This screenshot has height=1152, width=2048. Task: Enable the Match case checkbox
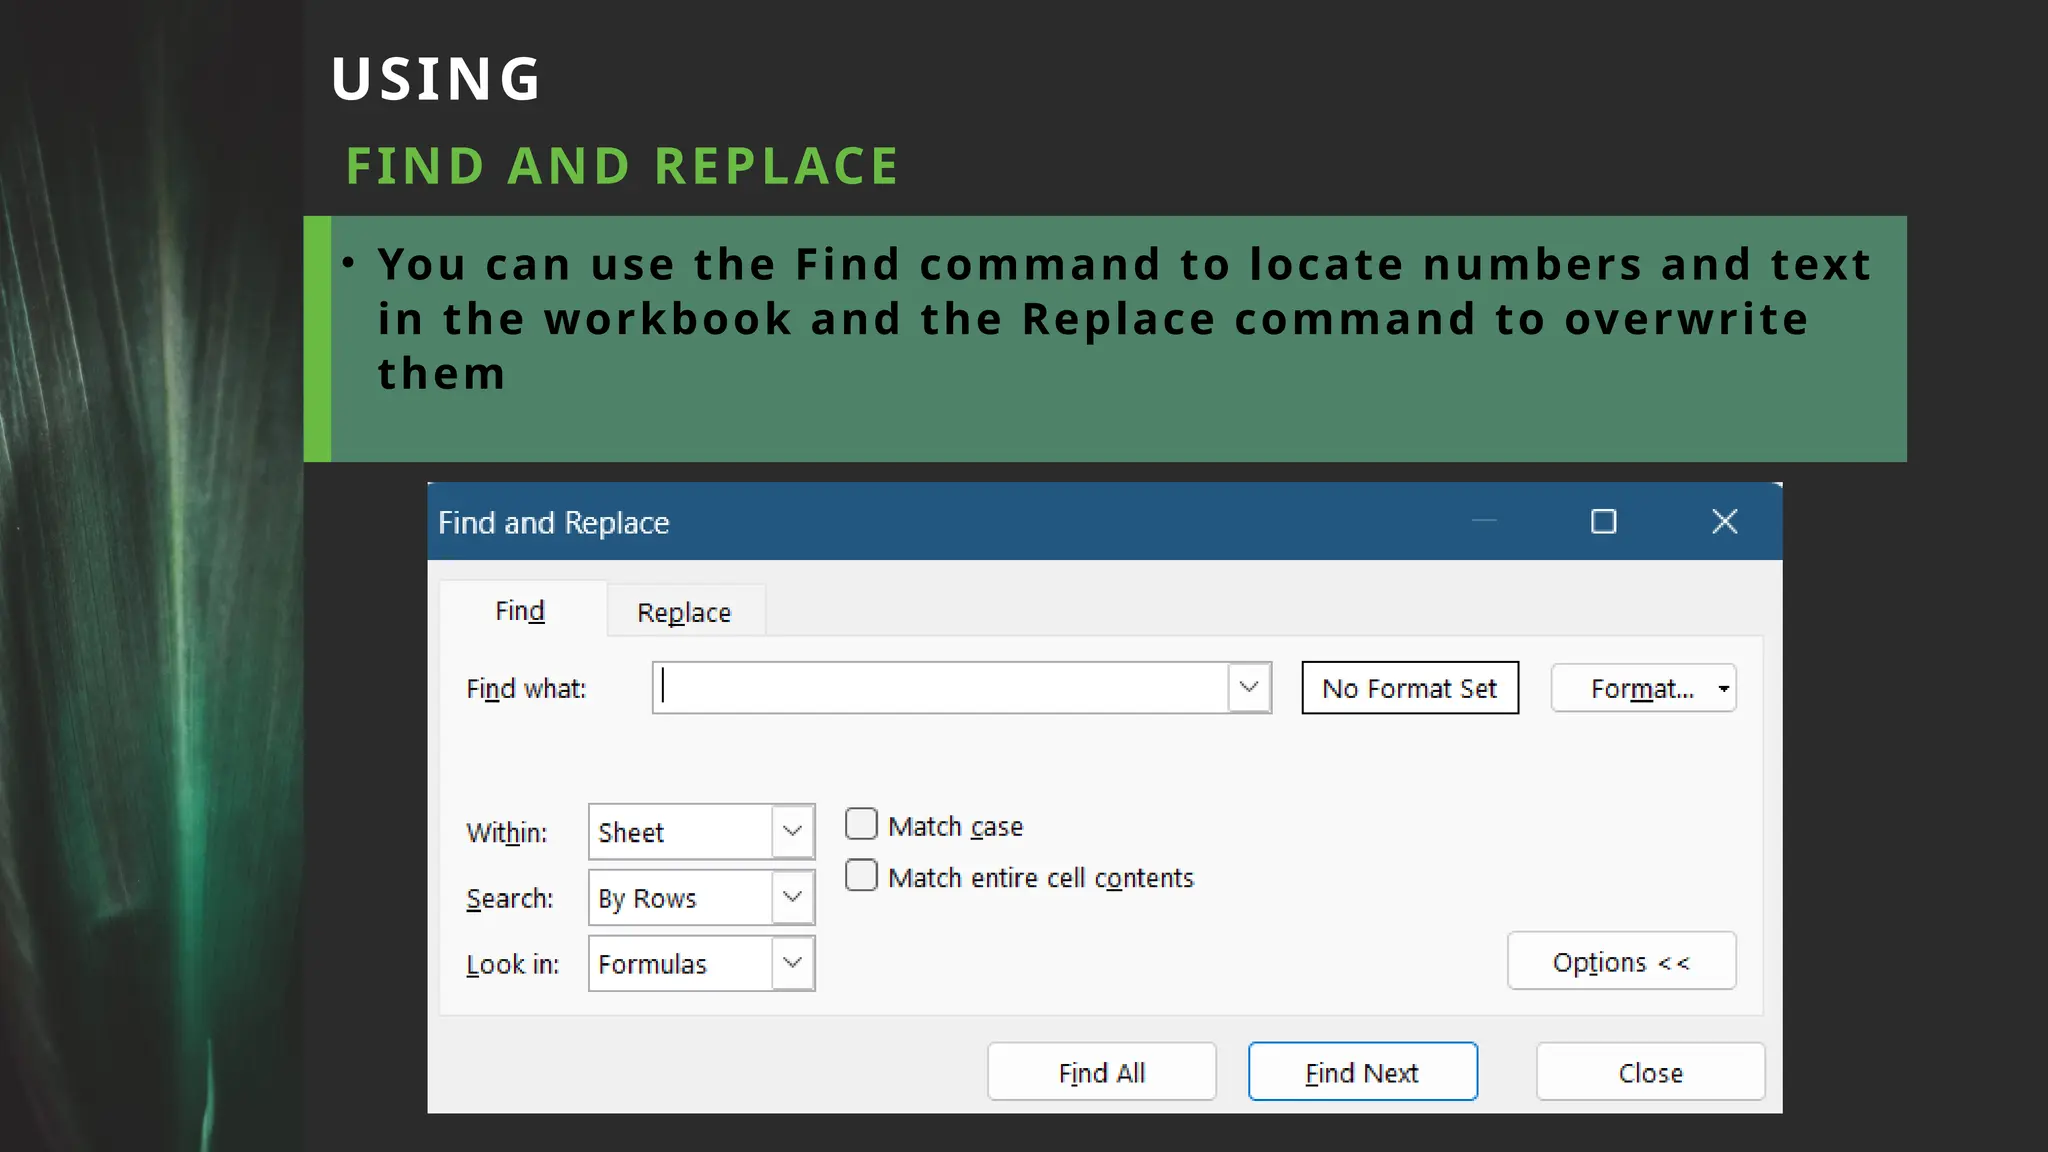(861, 825)
